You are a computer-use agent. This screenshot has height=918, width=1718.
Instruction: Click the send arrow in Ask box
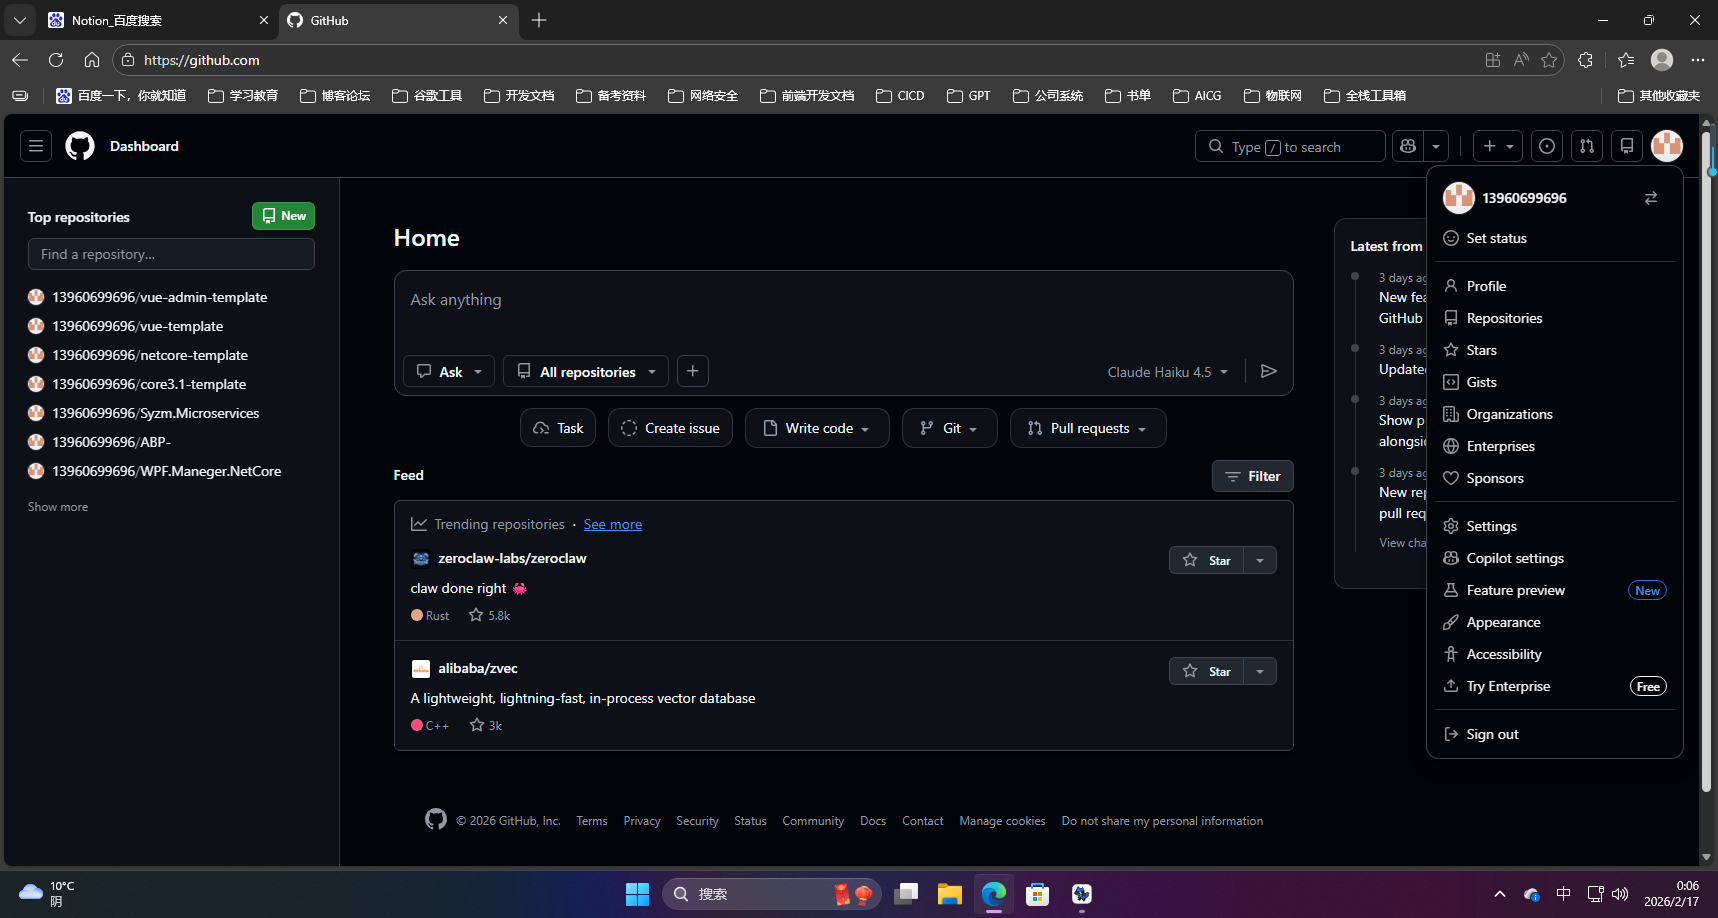(x=1269, y=371)
